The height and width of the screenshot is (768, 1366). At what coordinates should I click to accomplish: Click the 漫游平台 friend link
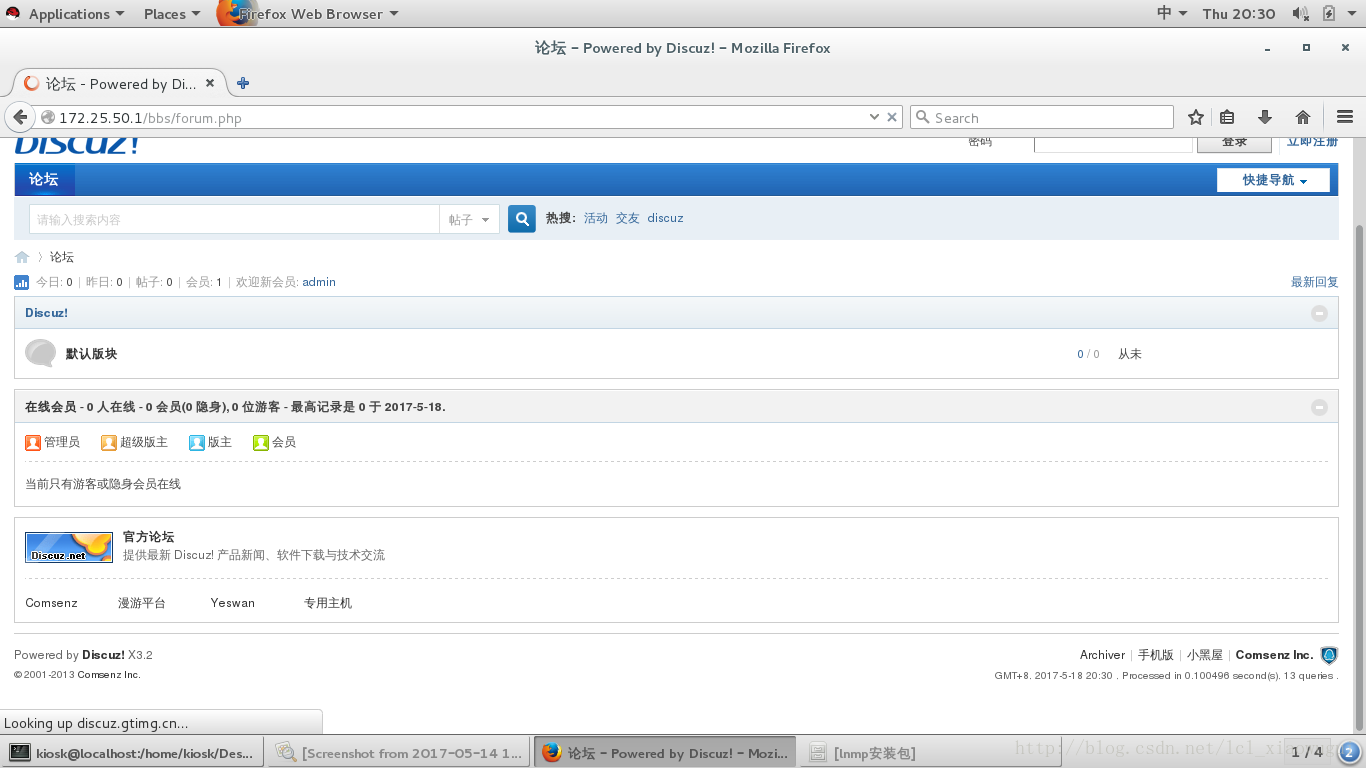[142, 603]
